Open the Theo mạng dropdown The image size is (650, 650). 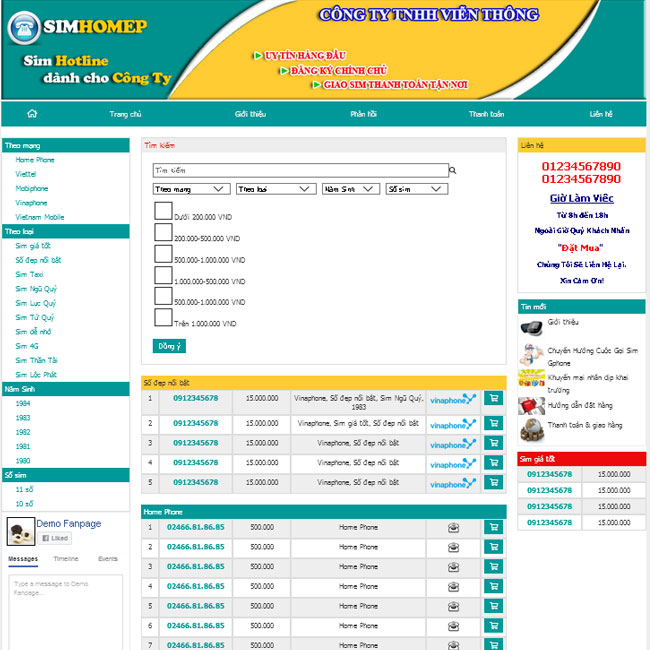pos(191,189)
